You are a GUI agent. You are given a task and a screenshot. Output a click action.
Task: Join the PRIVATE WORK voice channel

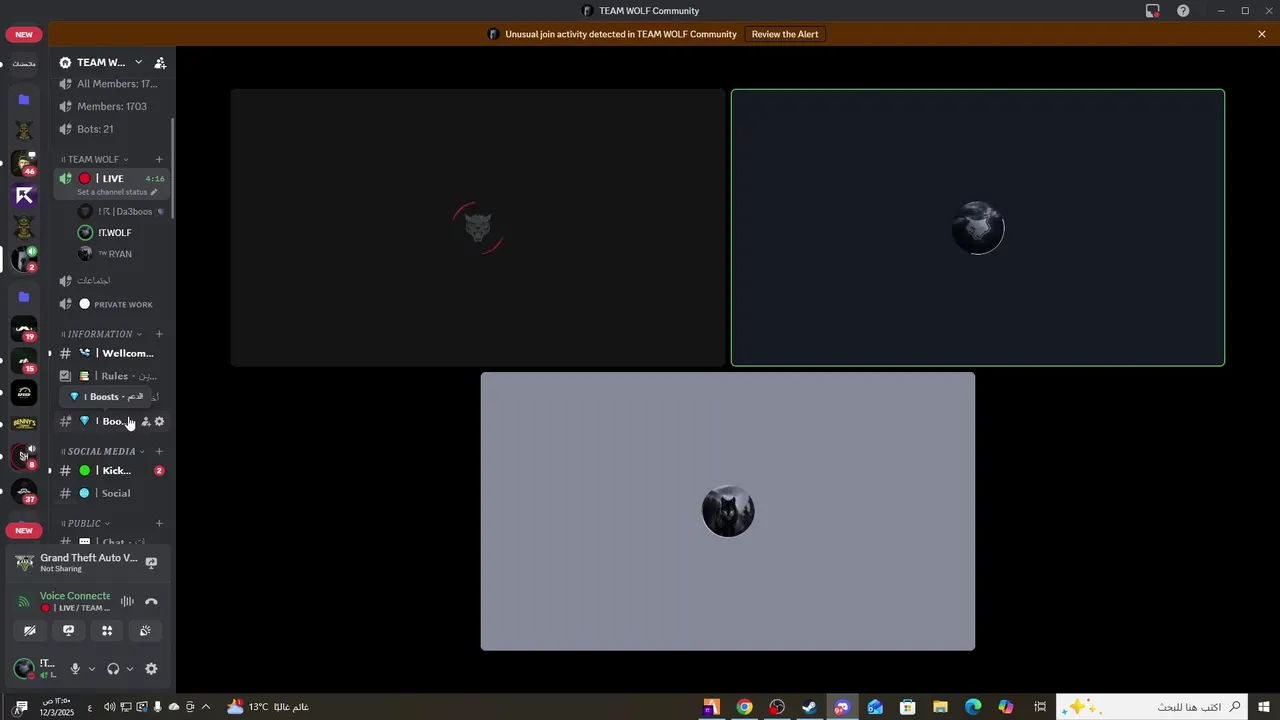pyautogui.click(x=110, y=304)
